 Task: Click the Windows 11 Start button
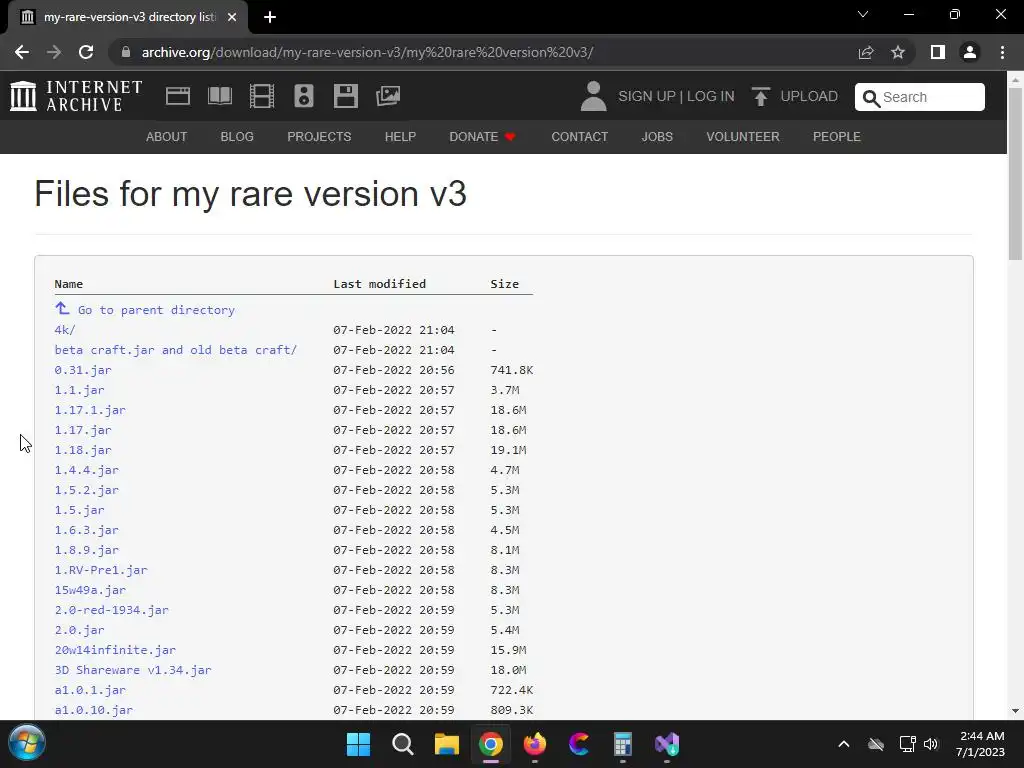pyautogui.click(x=359, y=744)
